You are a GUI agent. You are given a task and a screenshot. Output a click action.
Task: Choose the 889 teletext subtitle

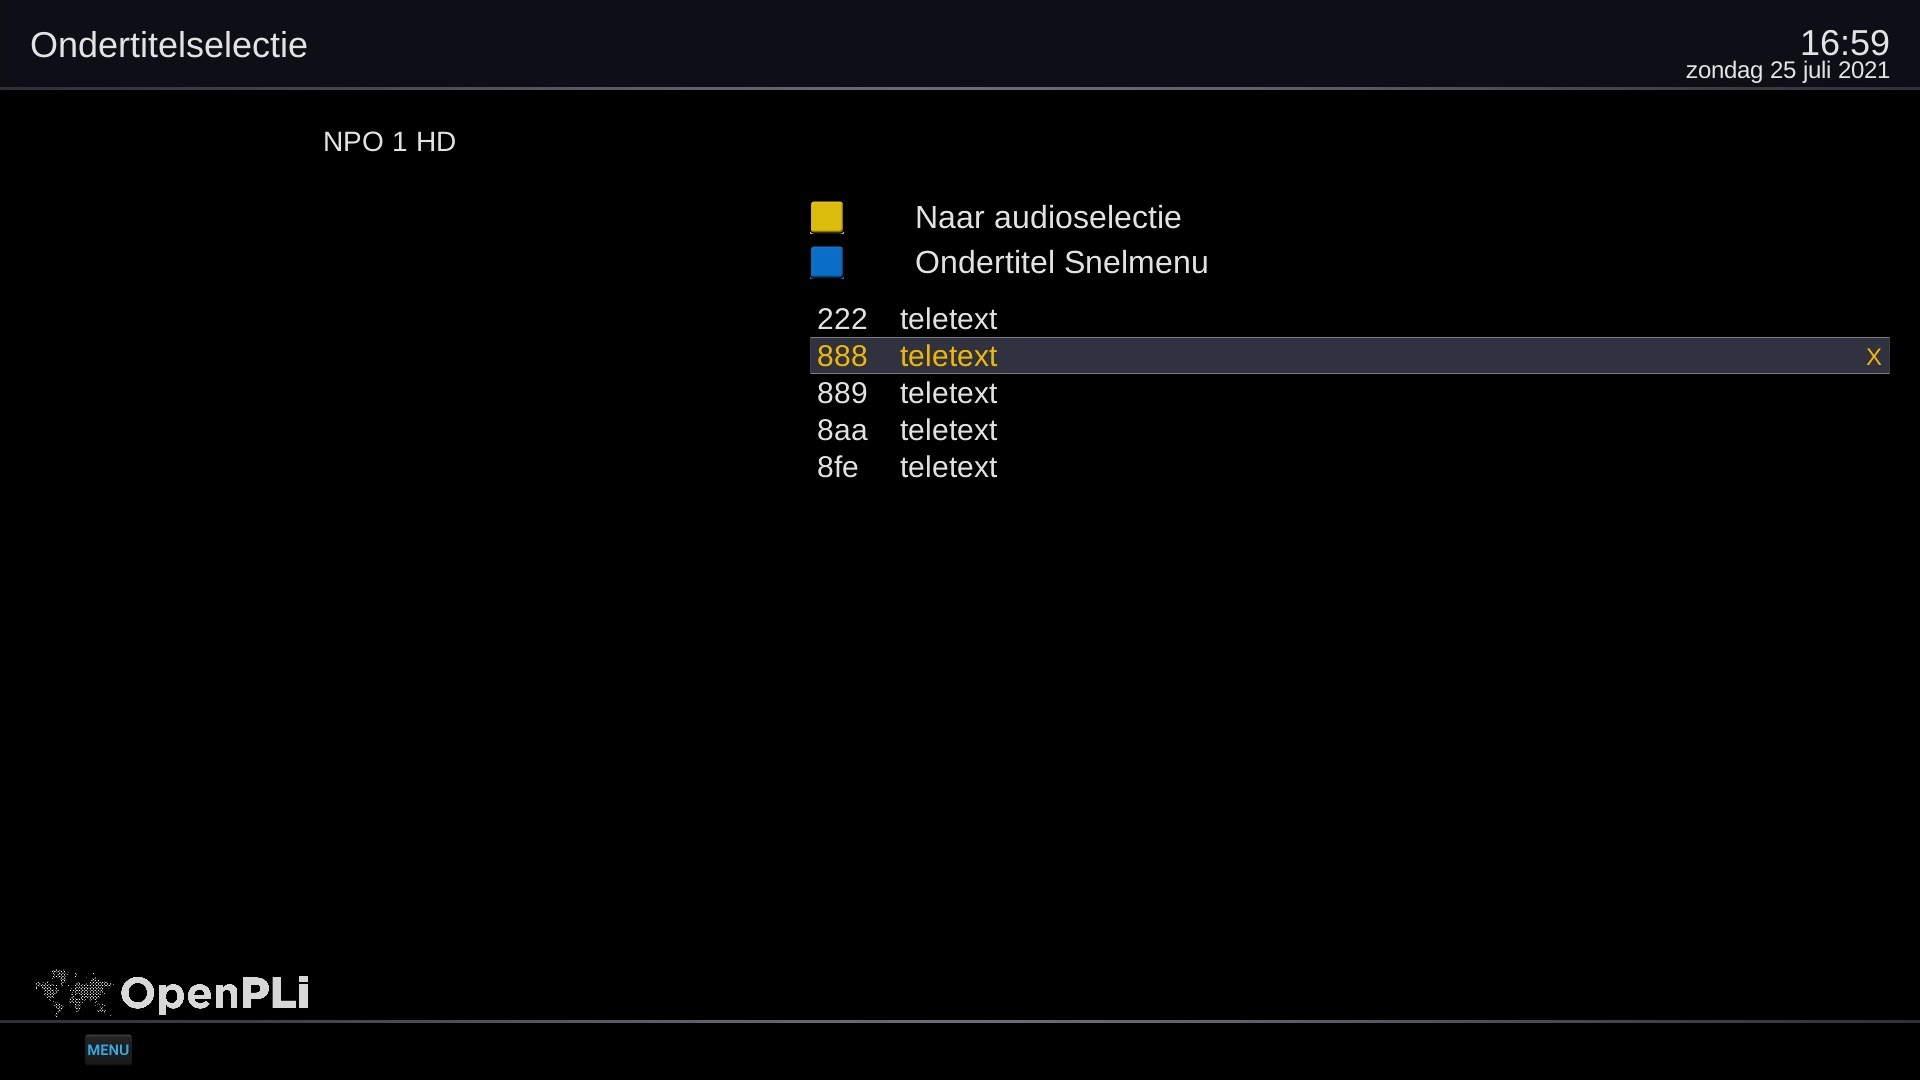pos(947,393)
